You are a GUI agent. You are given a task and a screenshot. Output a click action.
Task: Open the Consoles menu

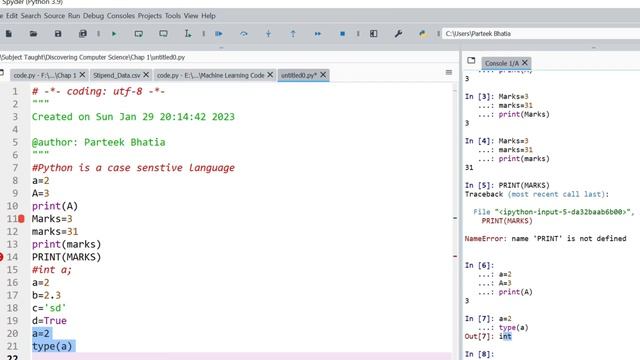pos(121,16)
